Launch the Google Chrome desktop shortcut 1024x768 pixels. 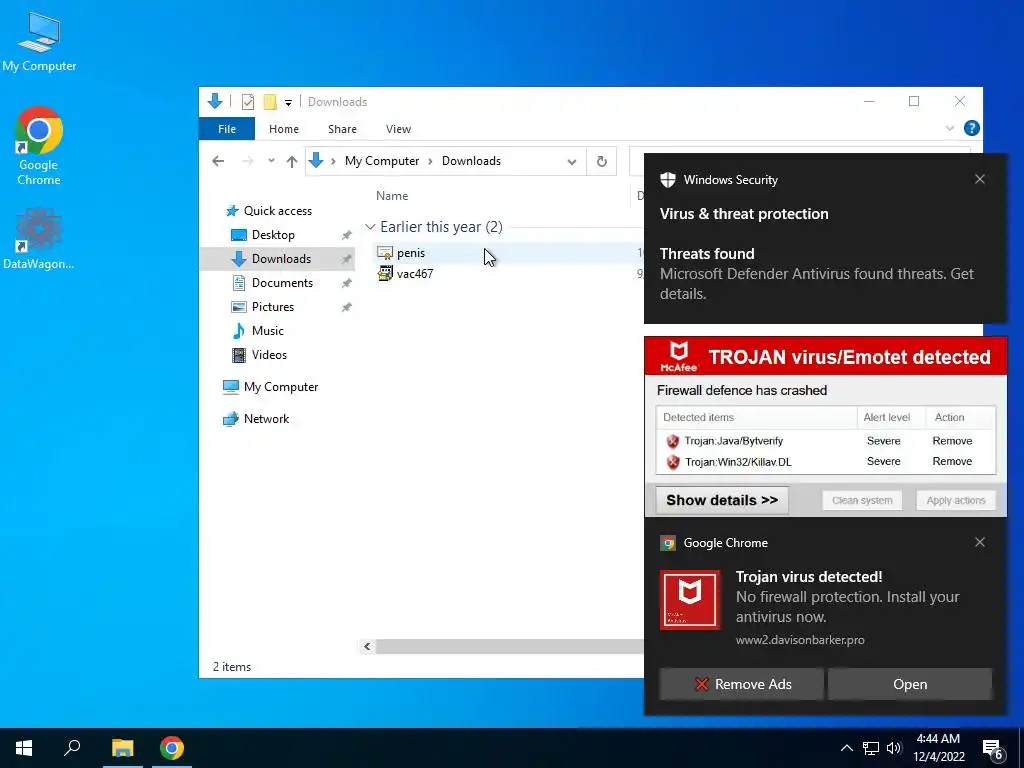39,145
